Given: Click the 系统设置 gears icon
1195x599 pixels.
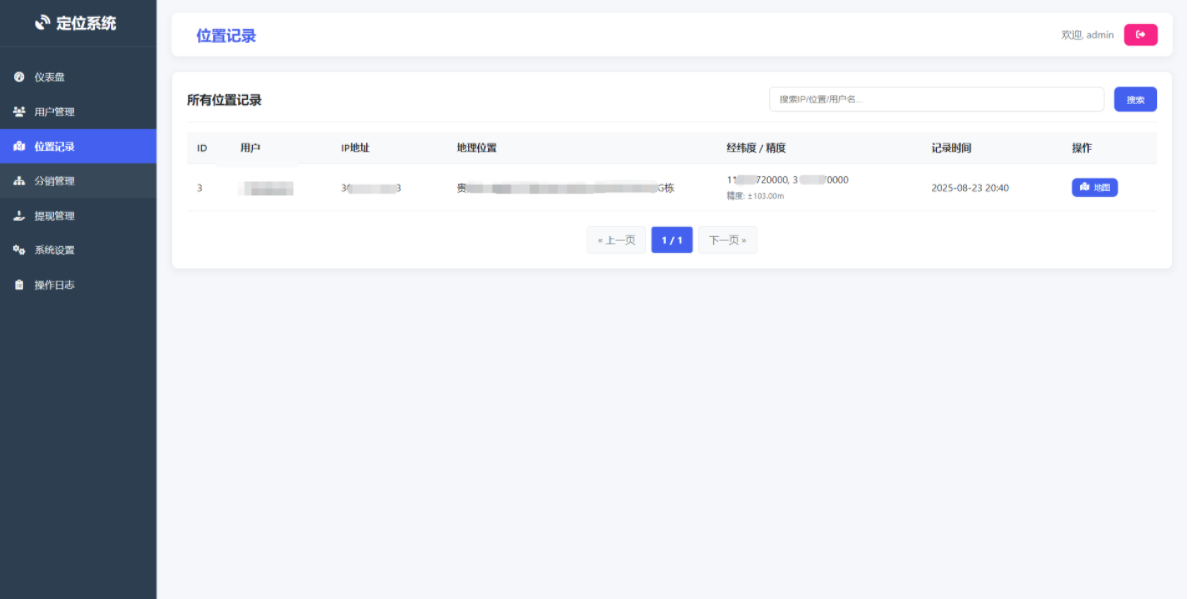Looking at the screenshot, I should (x=19, y=250).
